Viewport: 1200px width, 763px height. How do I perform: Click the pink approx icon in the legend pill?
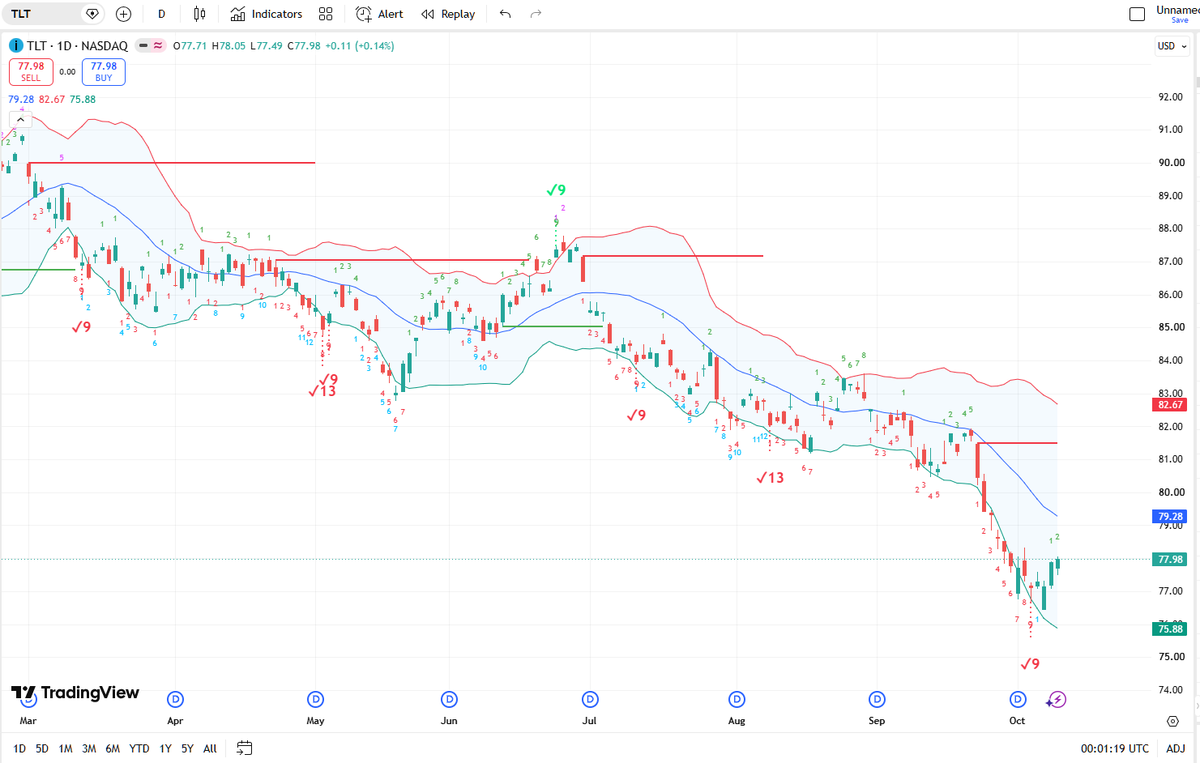[x=158, y=45]
